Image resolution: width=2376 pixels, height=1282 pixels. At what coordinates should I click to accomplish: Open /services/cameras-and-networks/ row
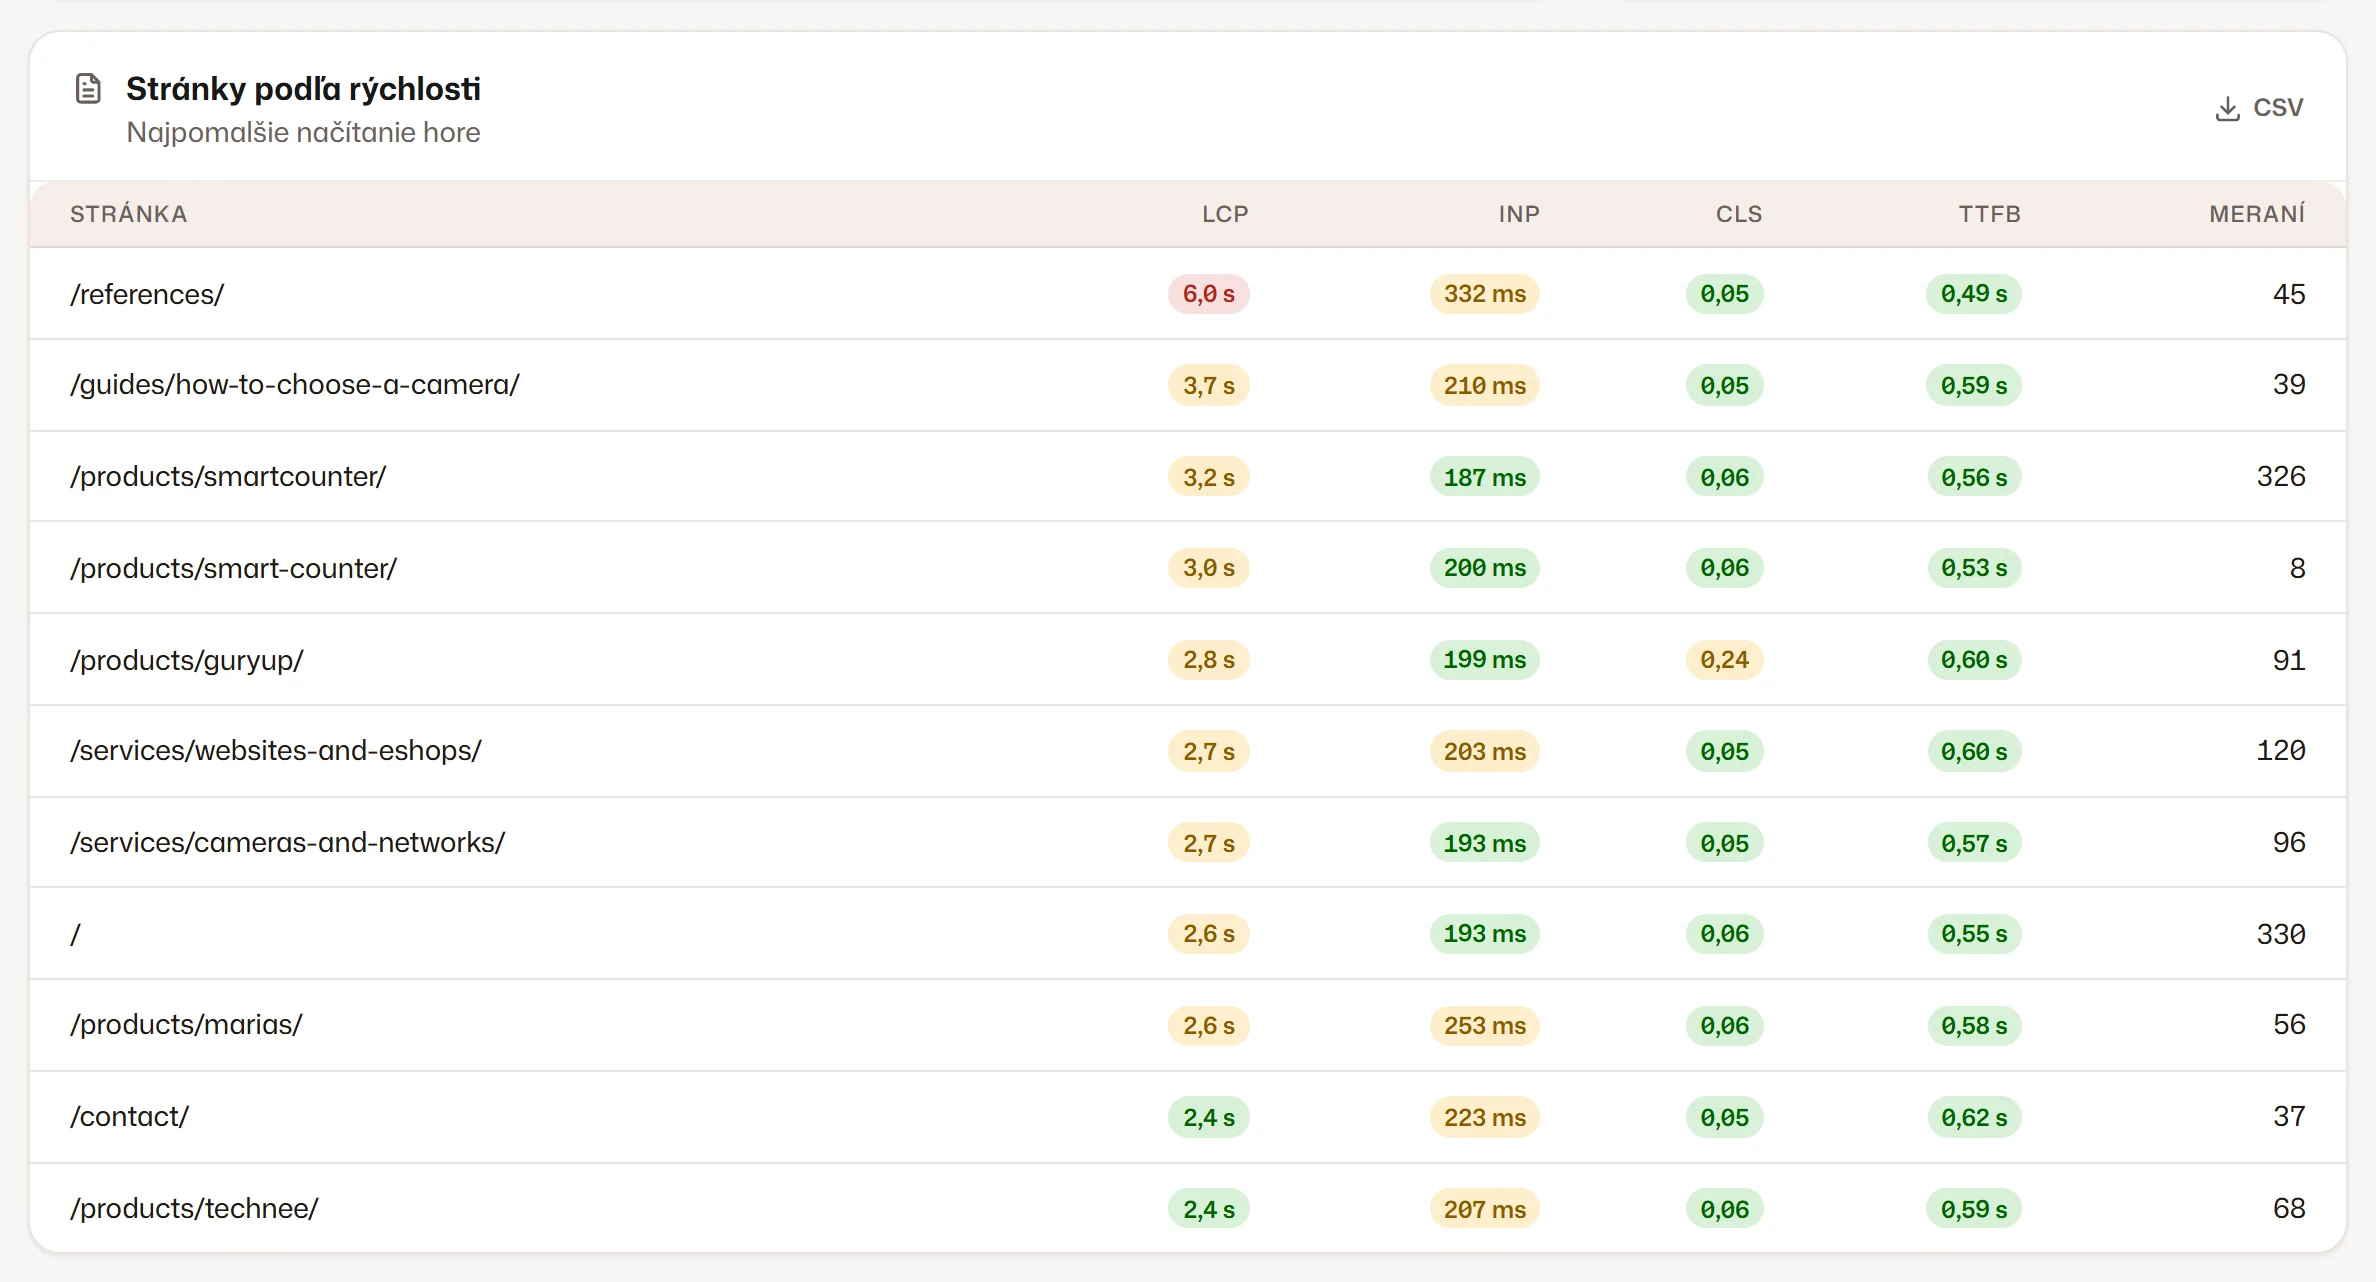pos(1188,843)
